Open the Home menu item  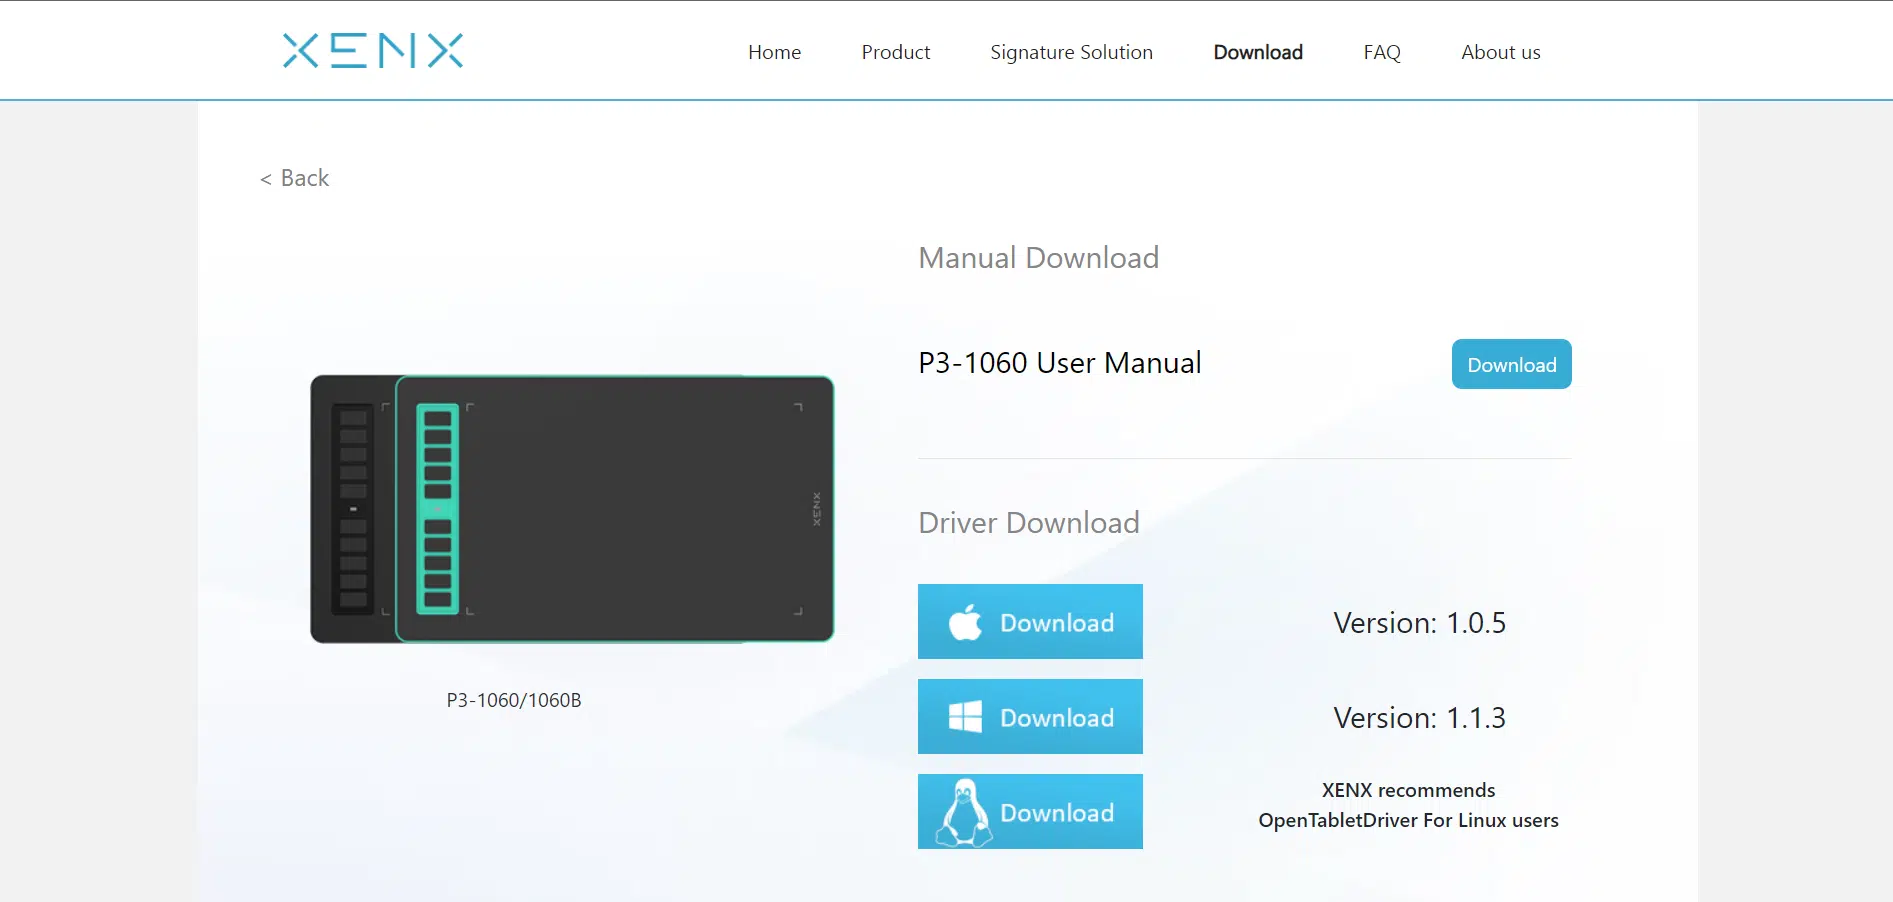tap(774, 52)
